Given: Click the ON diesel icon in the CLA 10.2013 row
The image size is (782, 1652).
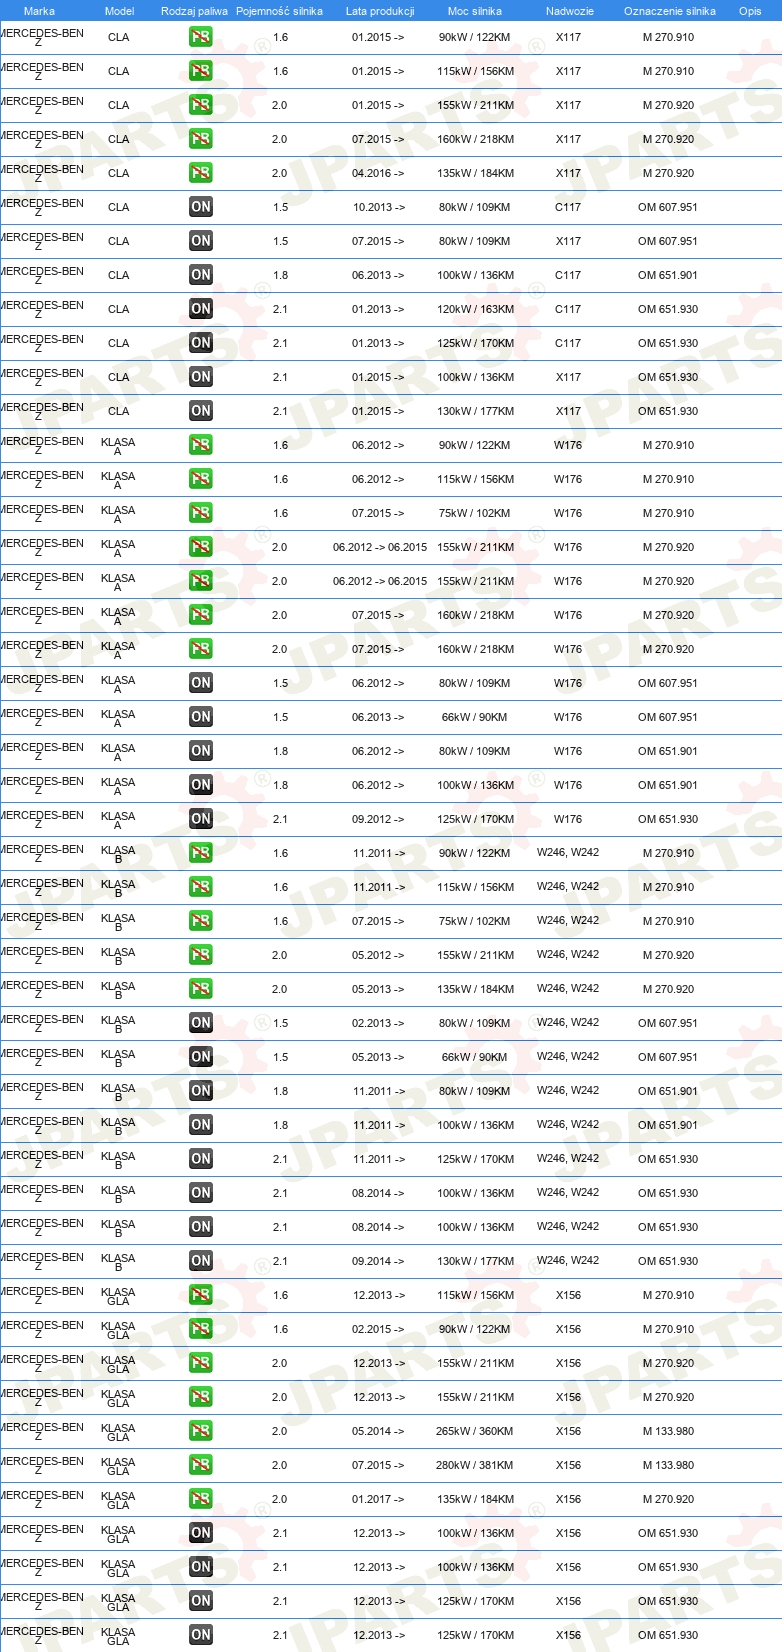Looking at the screenshot, I should pyautogui.click(x=201, y=207).
